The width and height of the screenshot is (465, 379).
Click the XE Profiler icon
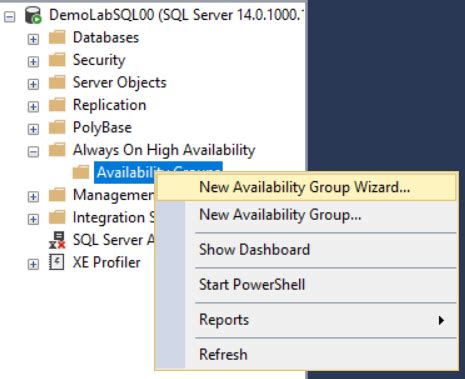click(x=57, y=262)
